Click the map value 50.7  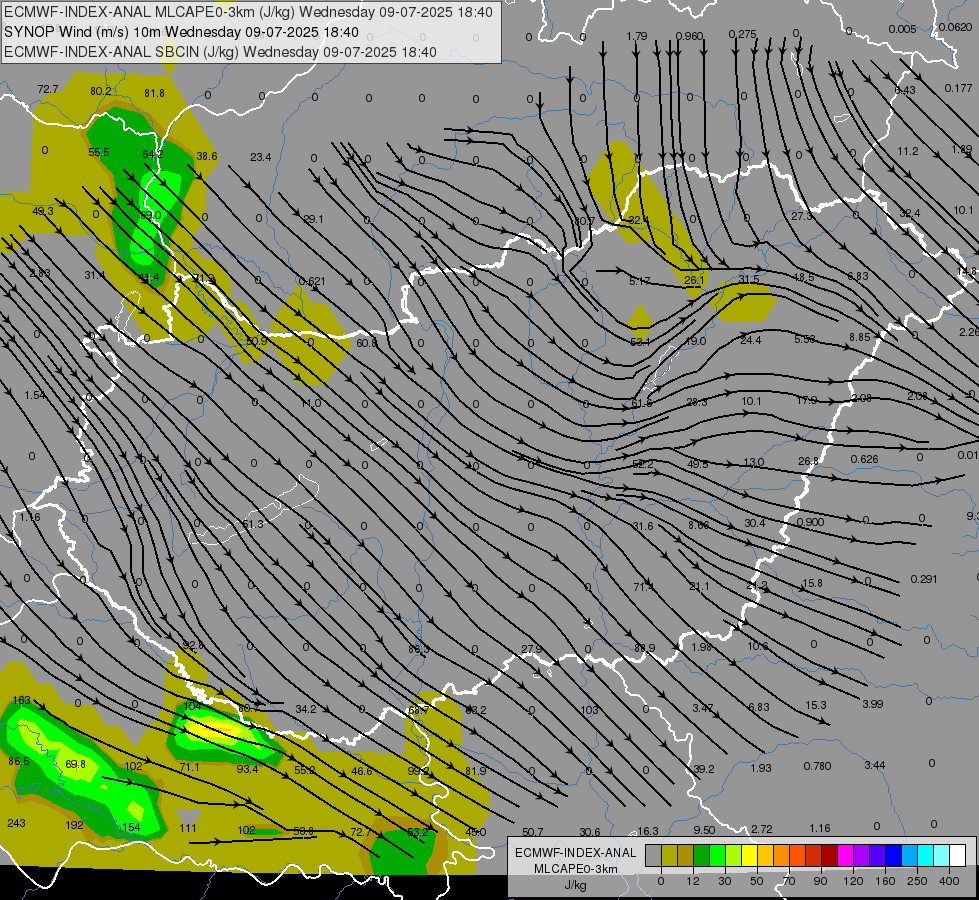tap(533, 832)
